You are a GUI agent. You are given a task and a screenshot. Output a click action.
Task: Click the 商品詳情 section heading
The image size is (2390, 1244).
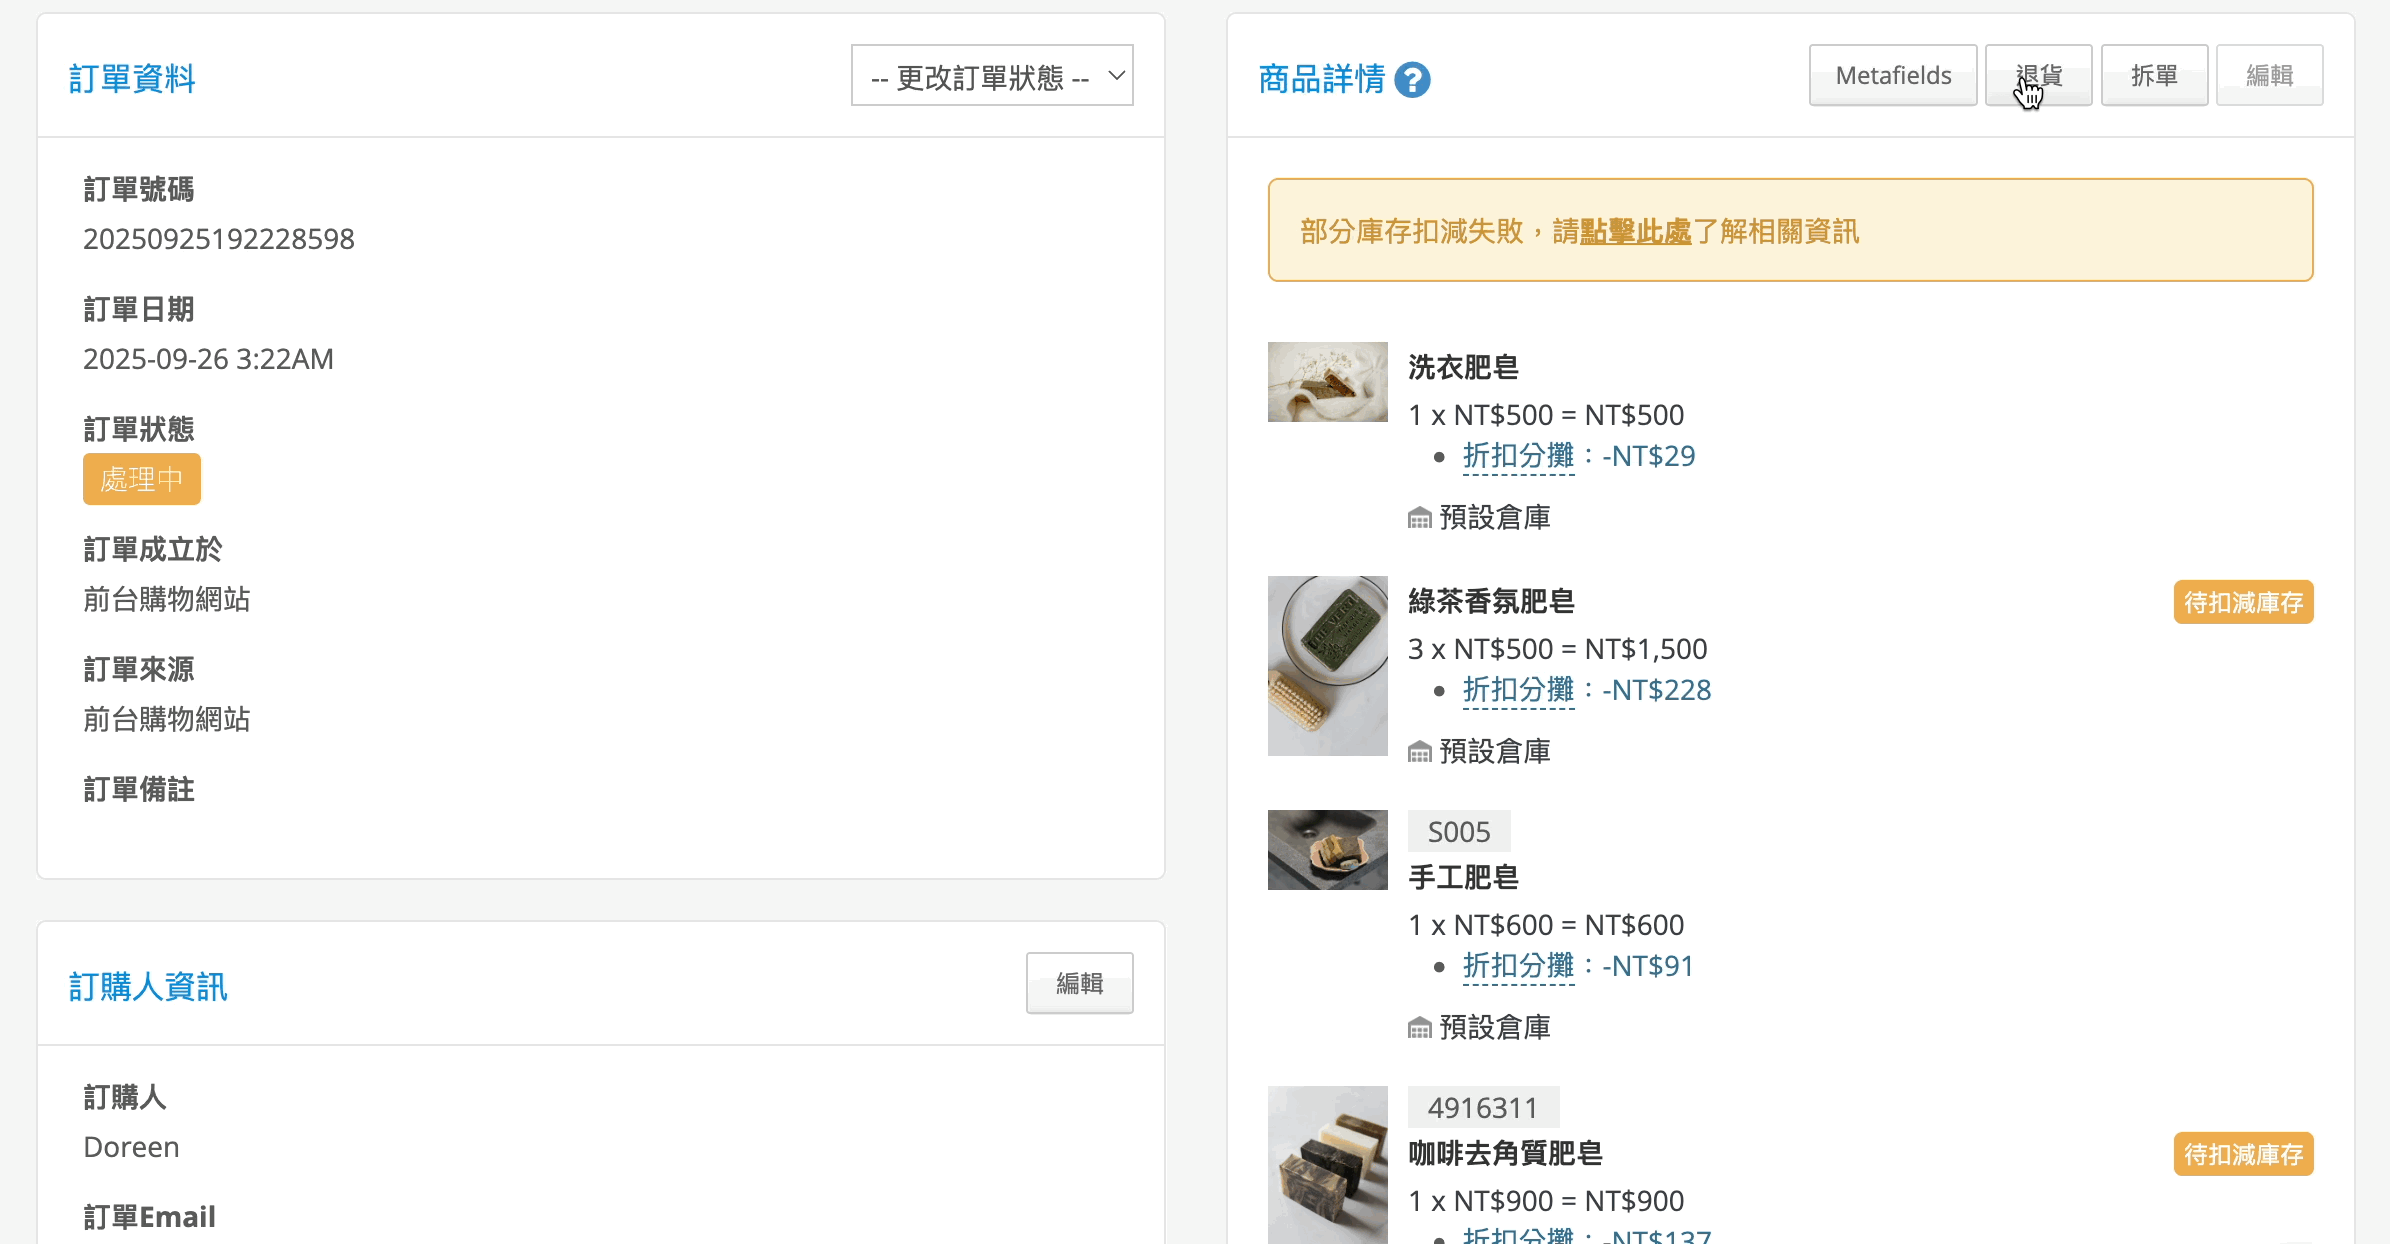click(x=1322, y=79)
